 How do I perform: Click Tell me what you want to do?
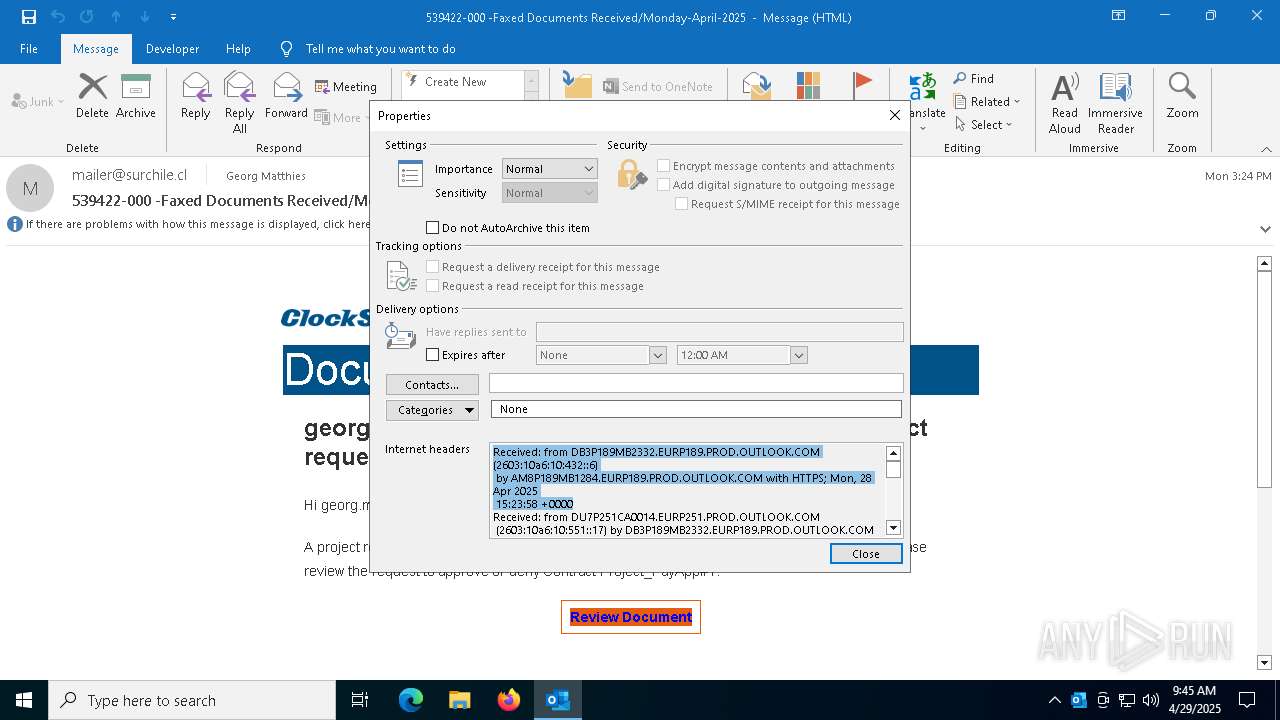(x=380, y=49)
